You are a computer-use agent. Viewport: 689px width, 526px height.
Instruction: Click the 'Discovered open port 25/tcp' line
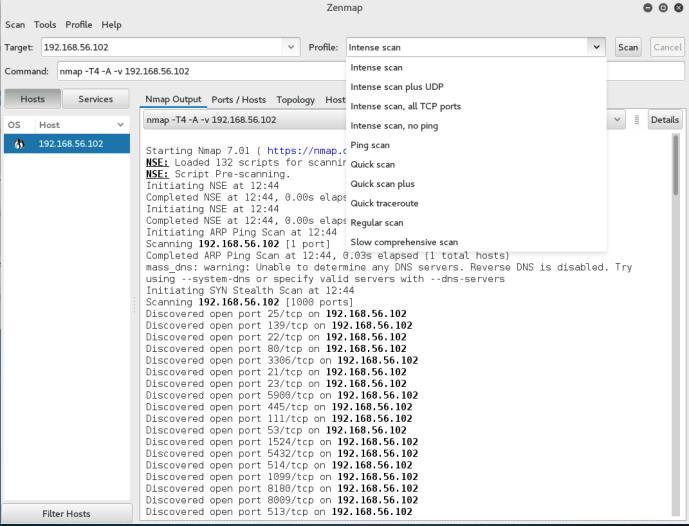tap(276, 314)
